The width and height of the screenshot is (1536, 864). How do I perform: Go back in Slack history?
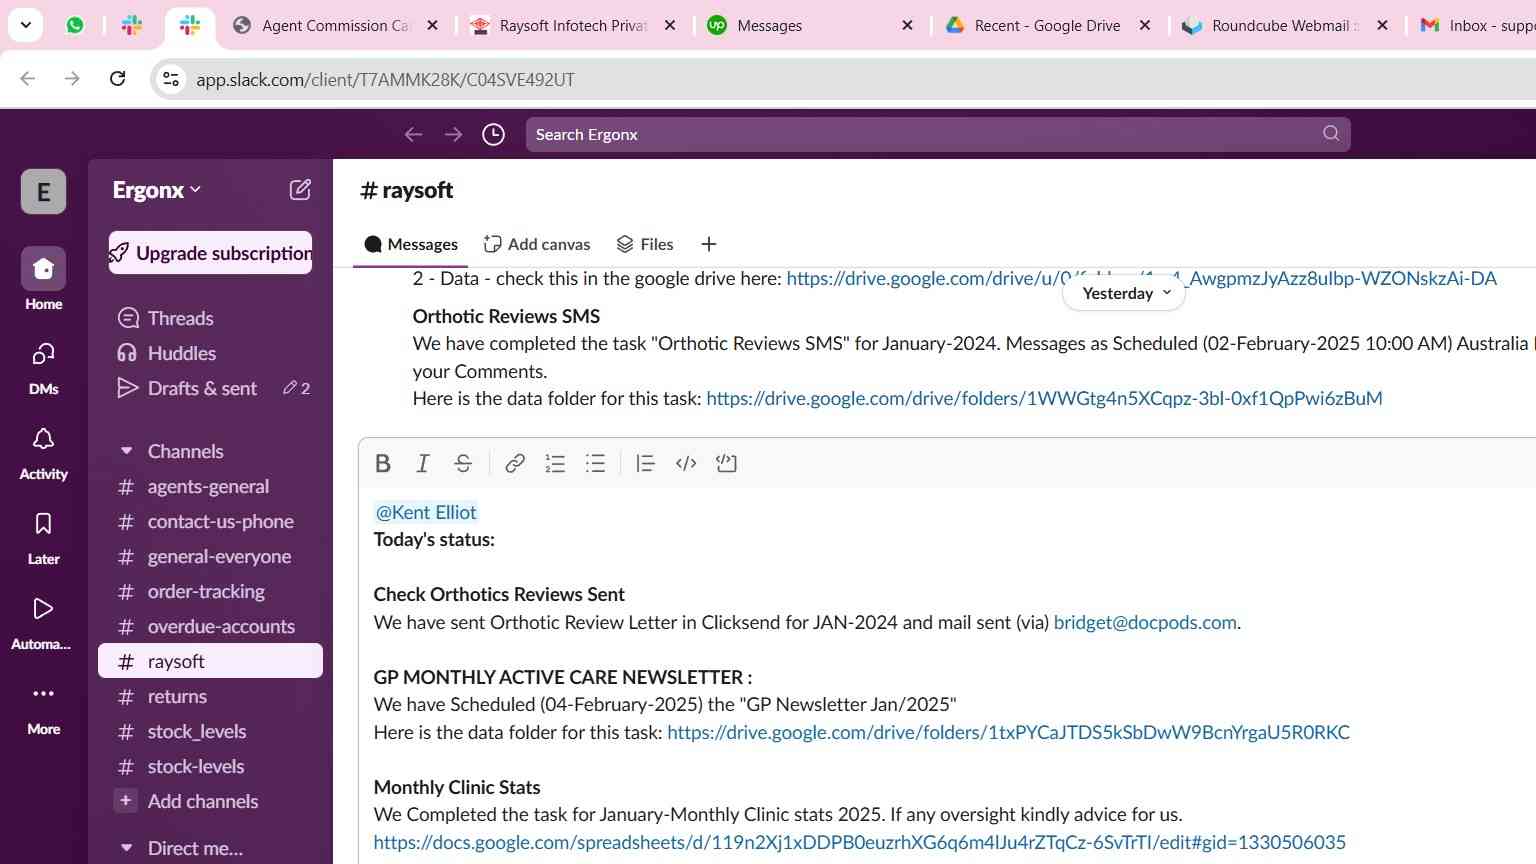[x=413, y=134]
